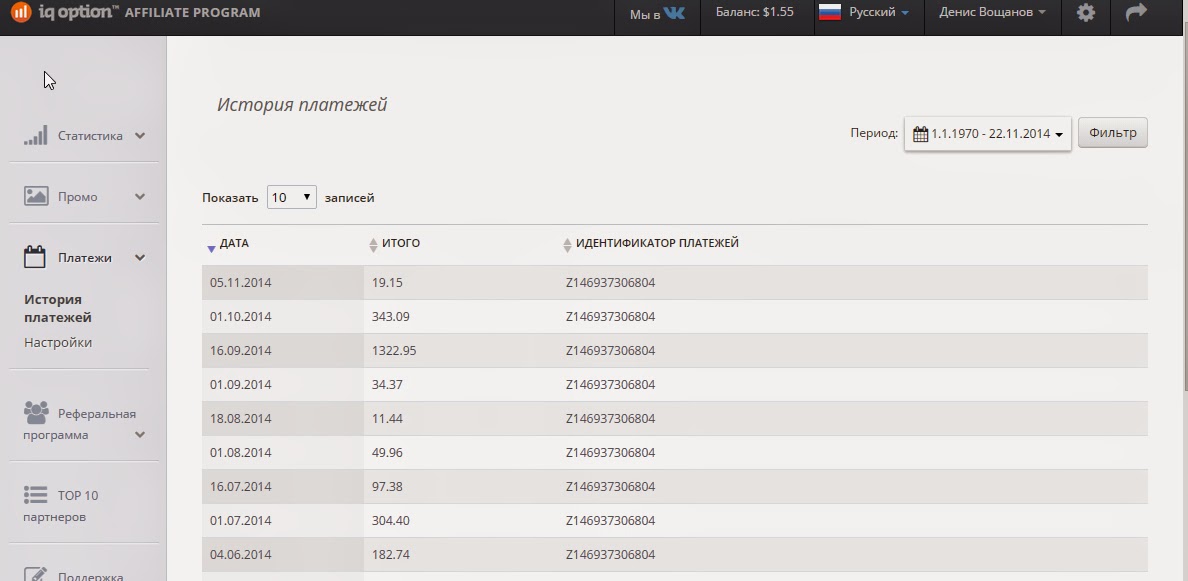1188x581 pixels.
Task: Click the amount 1322.95
Action: (394, 351)
